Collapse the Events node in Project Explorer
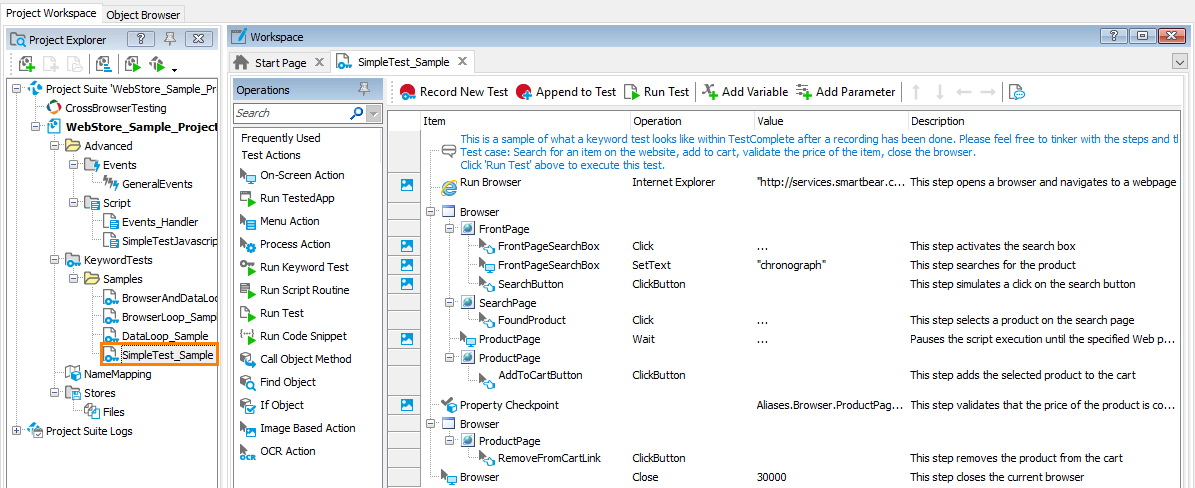This screenshot has height=488, width=1195. point(73,165)
